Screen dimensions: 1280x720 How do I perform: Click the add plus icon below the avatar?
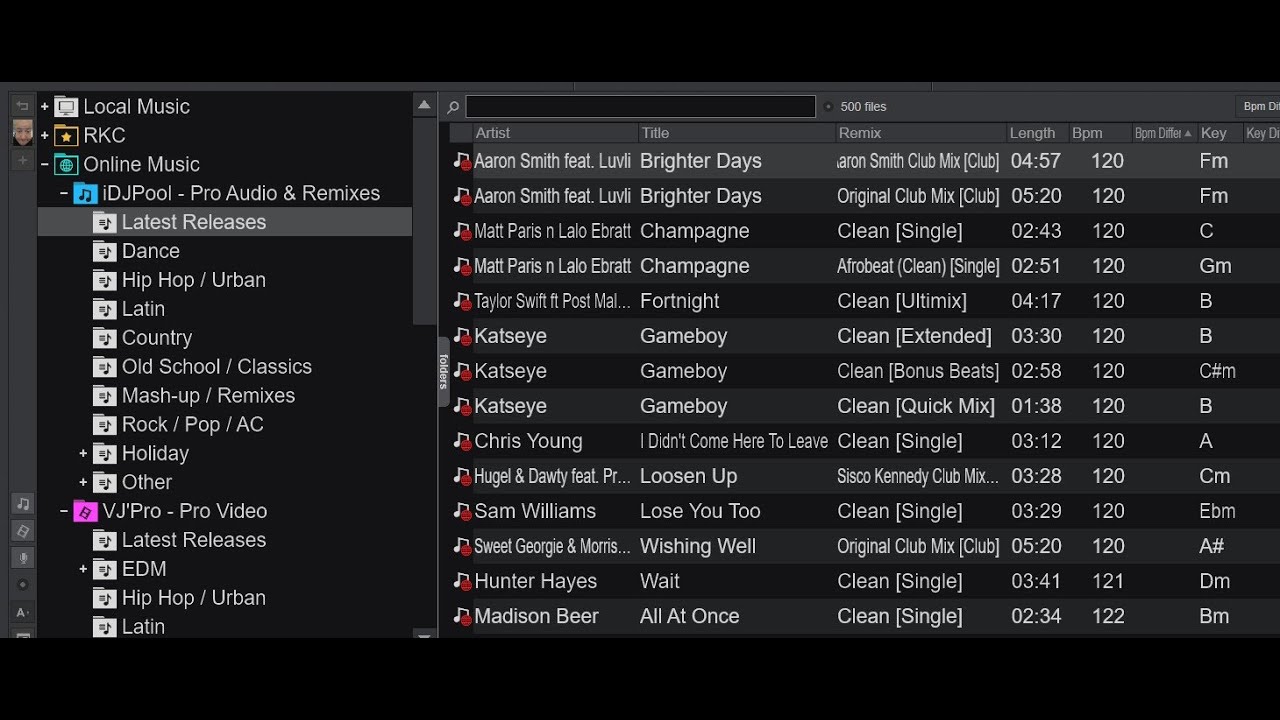(22, 160)
